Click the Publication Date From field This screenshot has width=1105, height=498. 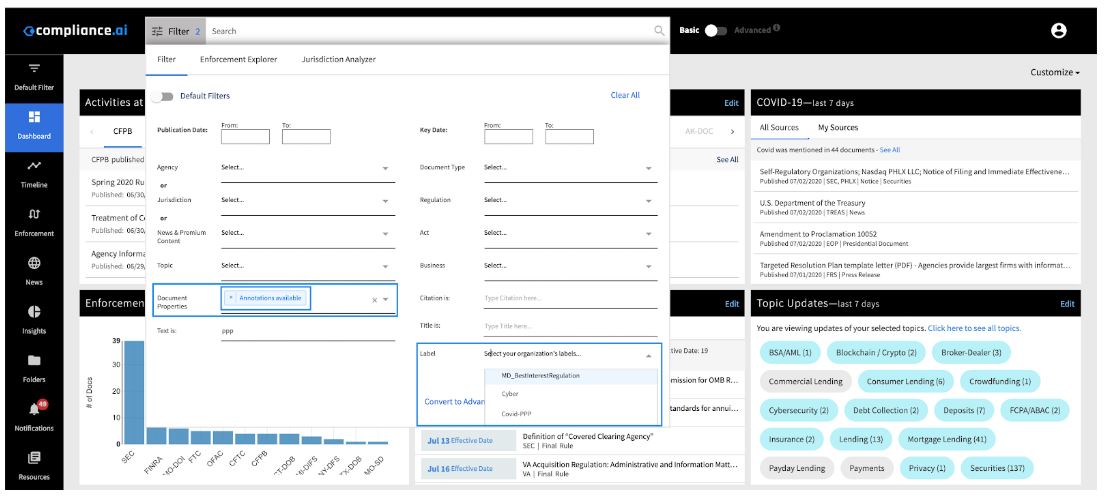tap(245, 137)
